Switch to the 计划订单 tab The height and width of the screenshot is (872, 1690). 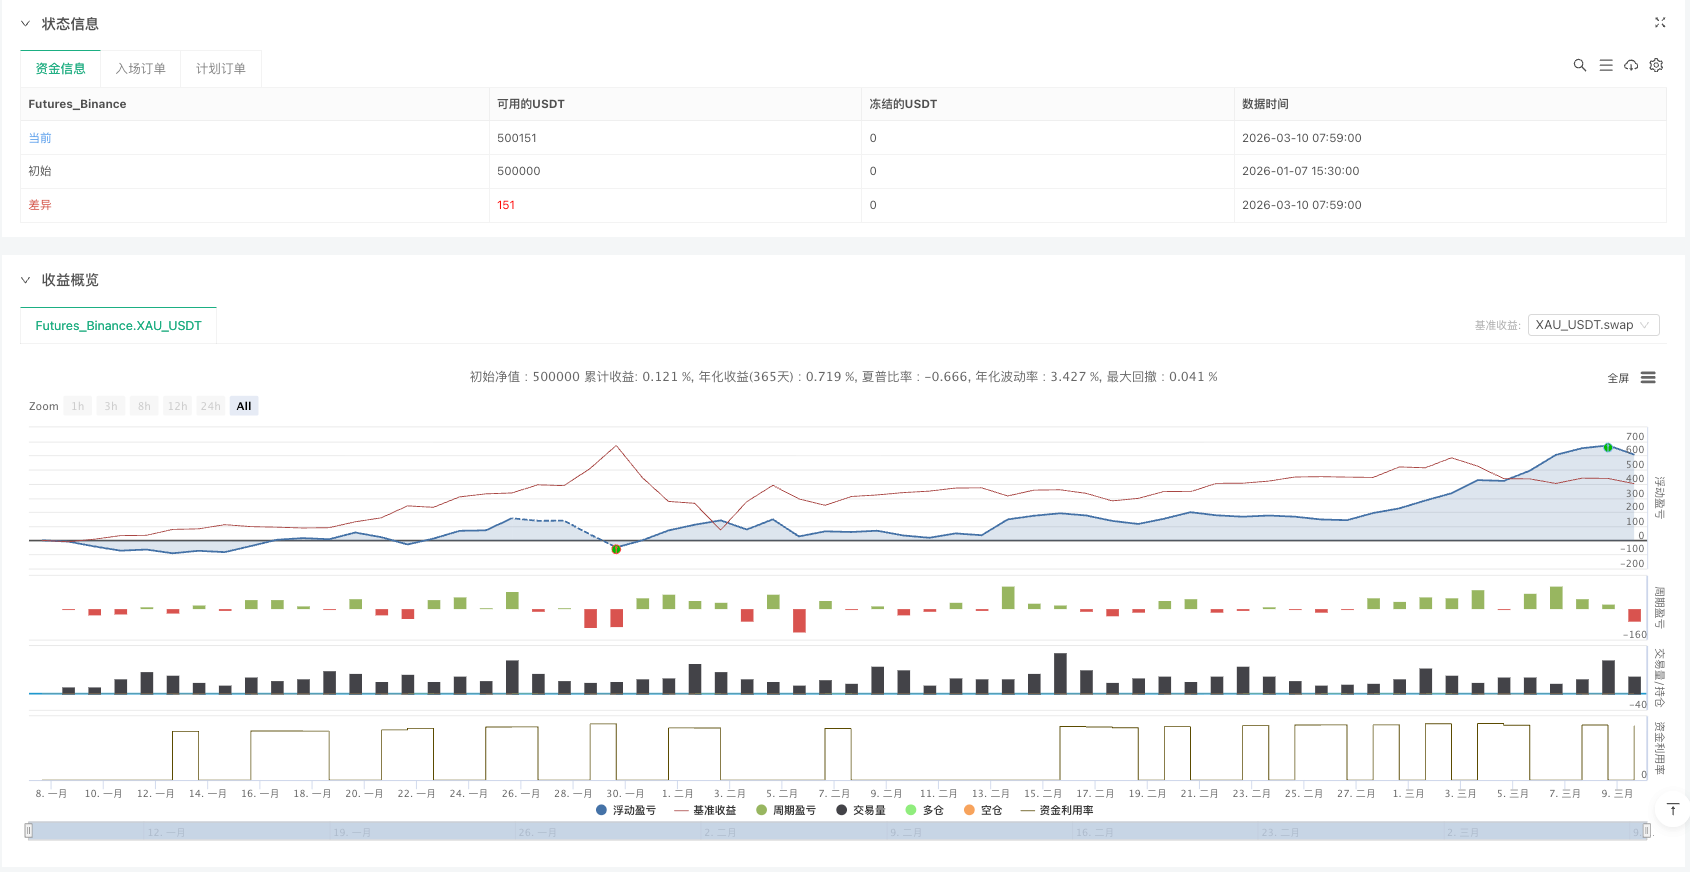(x=220, y=69)
